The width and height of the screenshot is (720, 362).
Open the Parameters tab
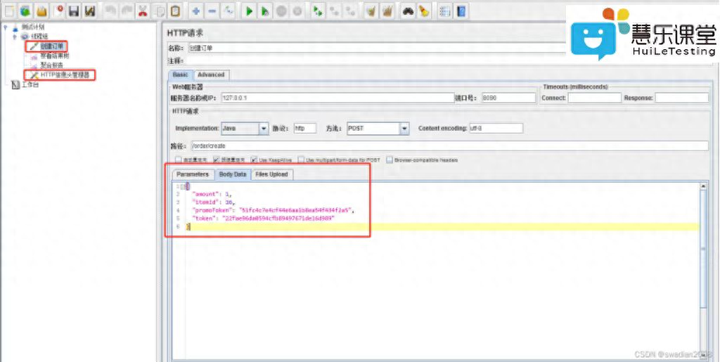point(193,175)
